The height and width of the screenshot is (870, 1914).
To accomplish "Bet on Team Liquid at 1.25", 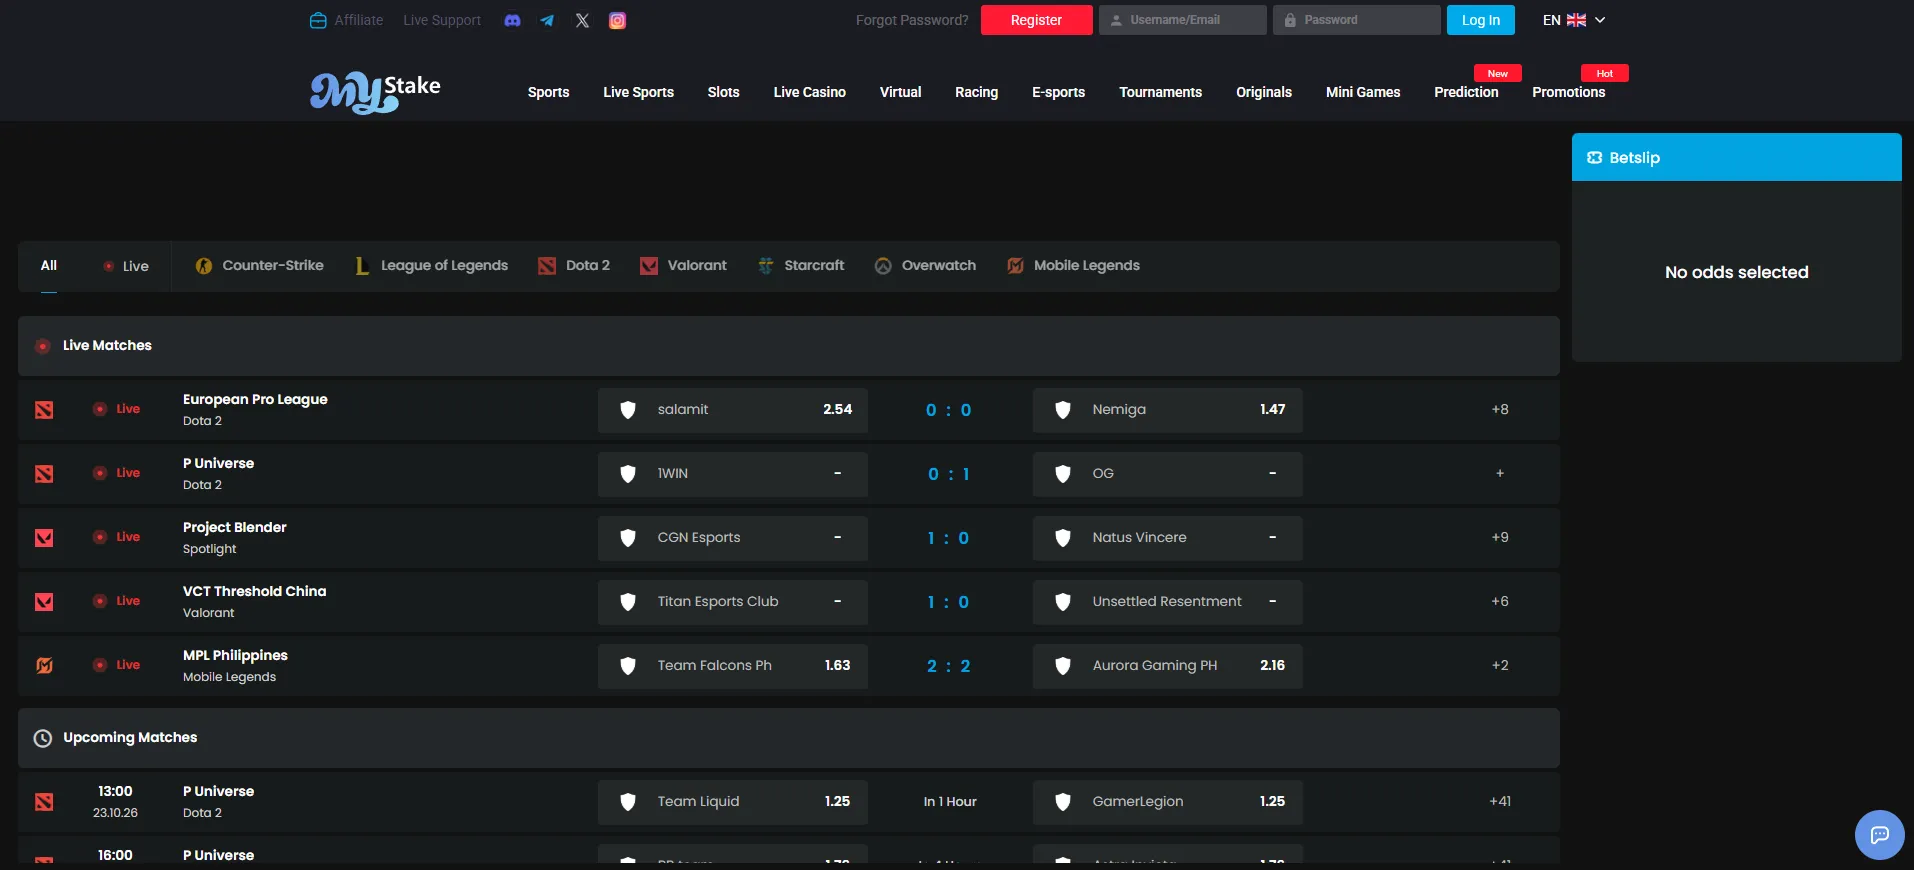I will [x=733, y=802].
